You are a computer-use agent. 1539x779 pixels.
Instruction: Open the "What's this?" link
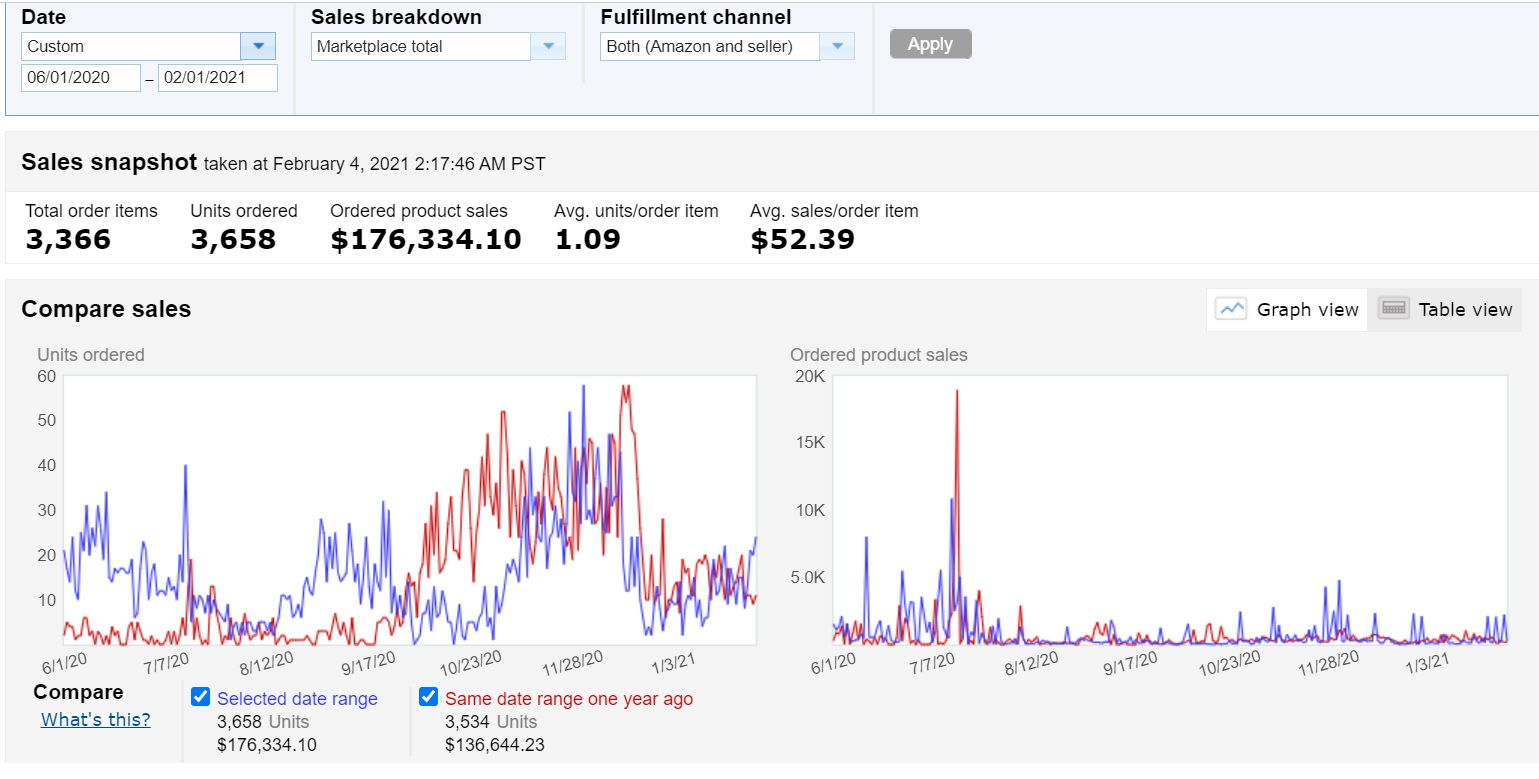(x=96, y=720)
